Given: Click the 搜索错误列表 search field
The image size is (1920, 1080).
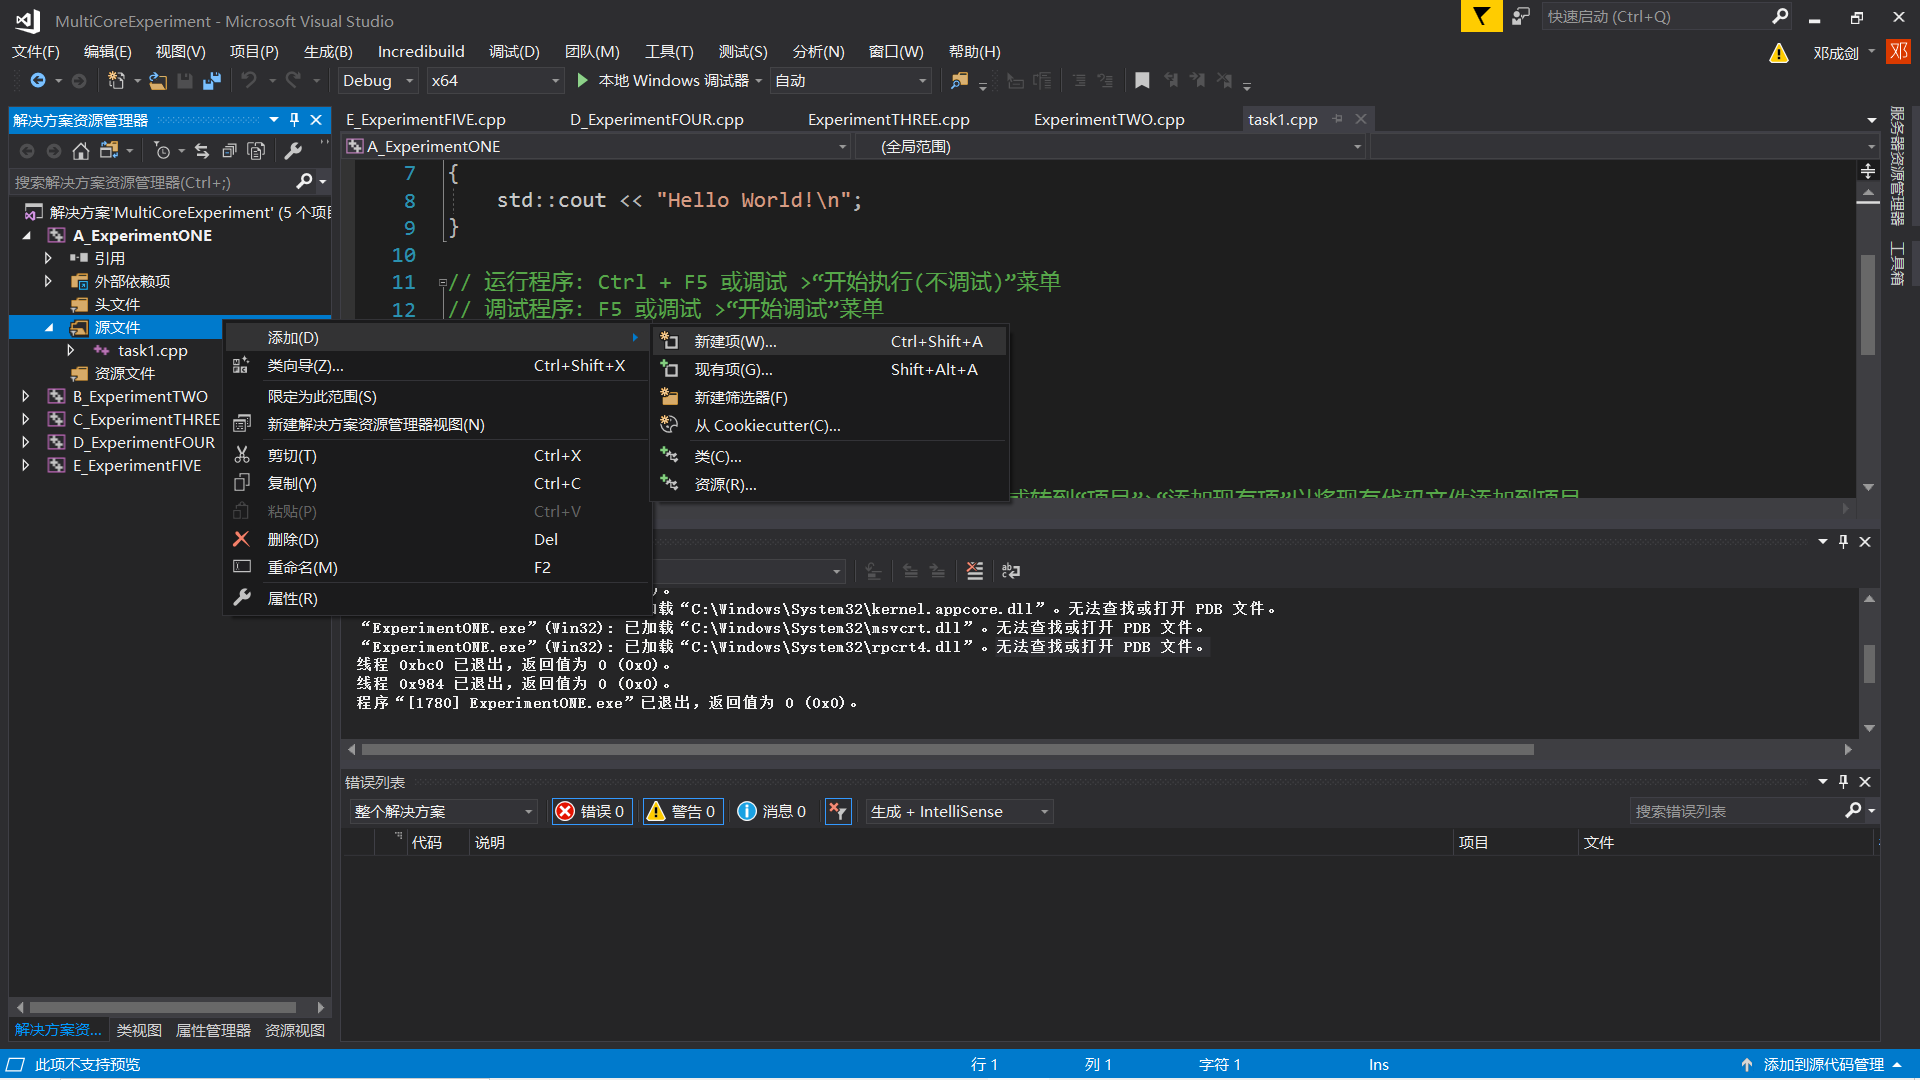Looking at the screenshot, I should [1737, 812].
